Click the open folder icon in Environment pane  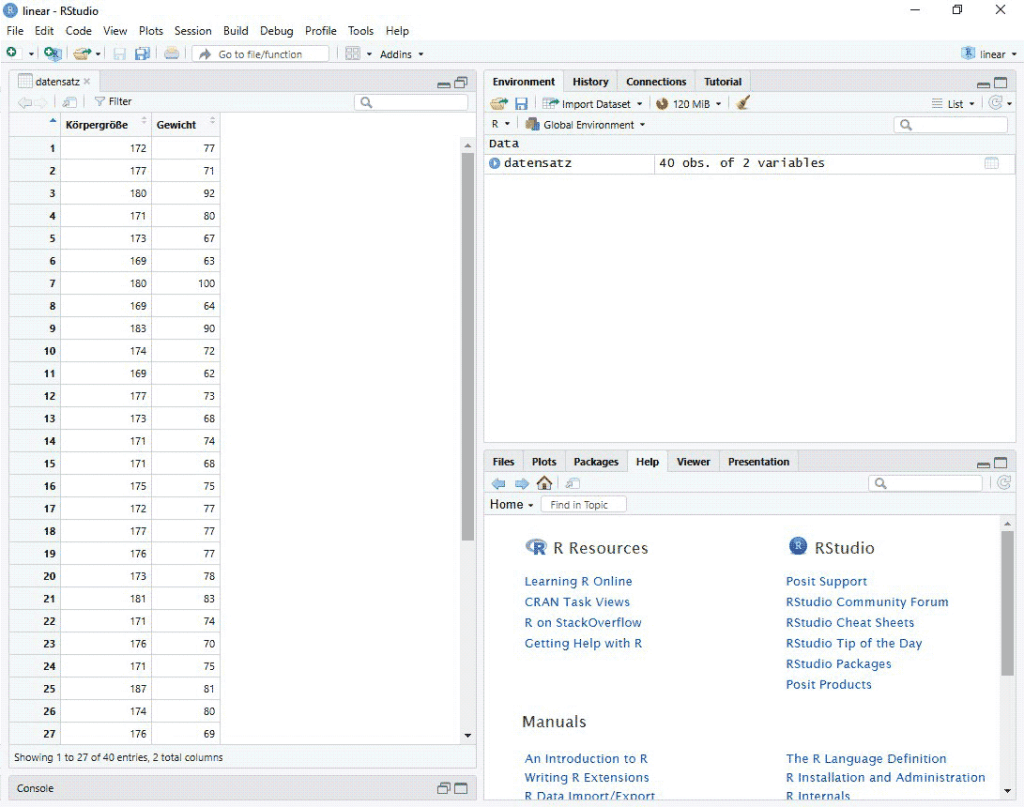498,103
